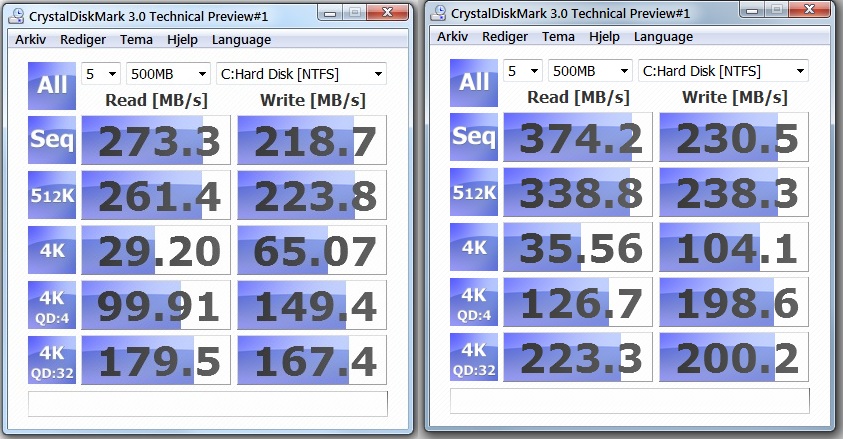Click the 4K QD:32 write value 167.4
The image size is (843, 439).
(x=312, y=360)
